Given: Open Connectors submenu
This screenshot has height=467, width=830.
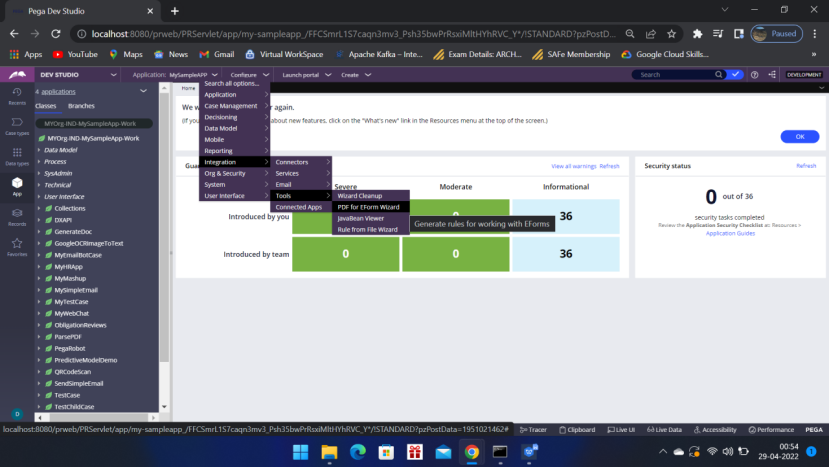Looking at the screenshot, I should (x=303, y=162).
